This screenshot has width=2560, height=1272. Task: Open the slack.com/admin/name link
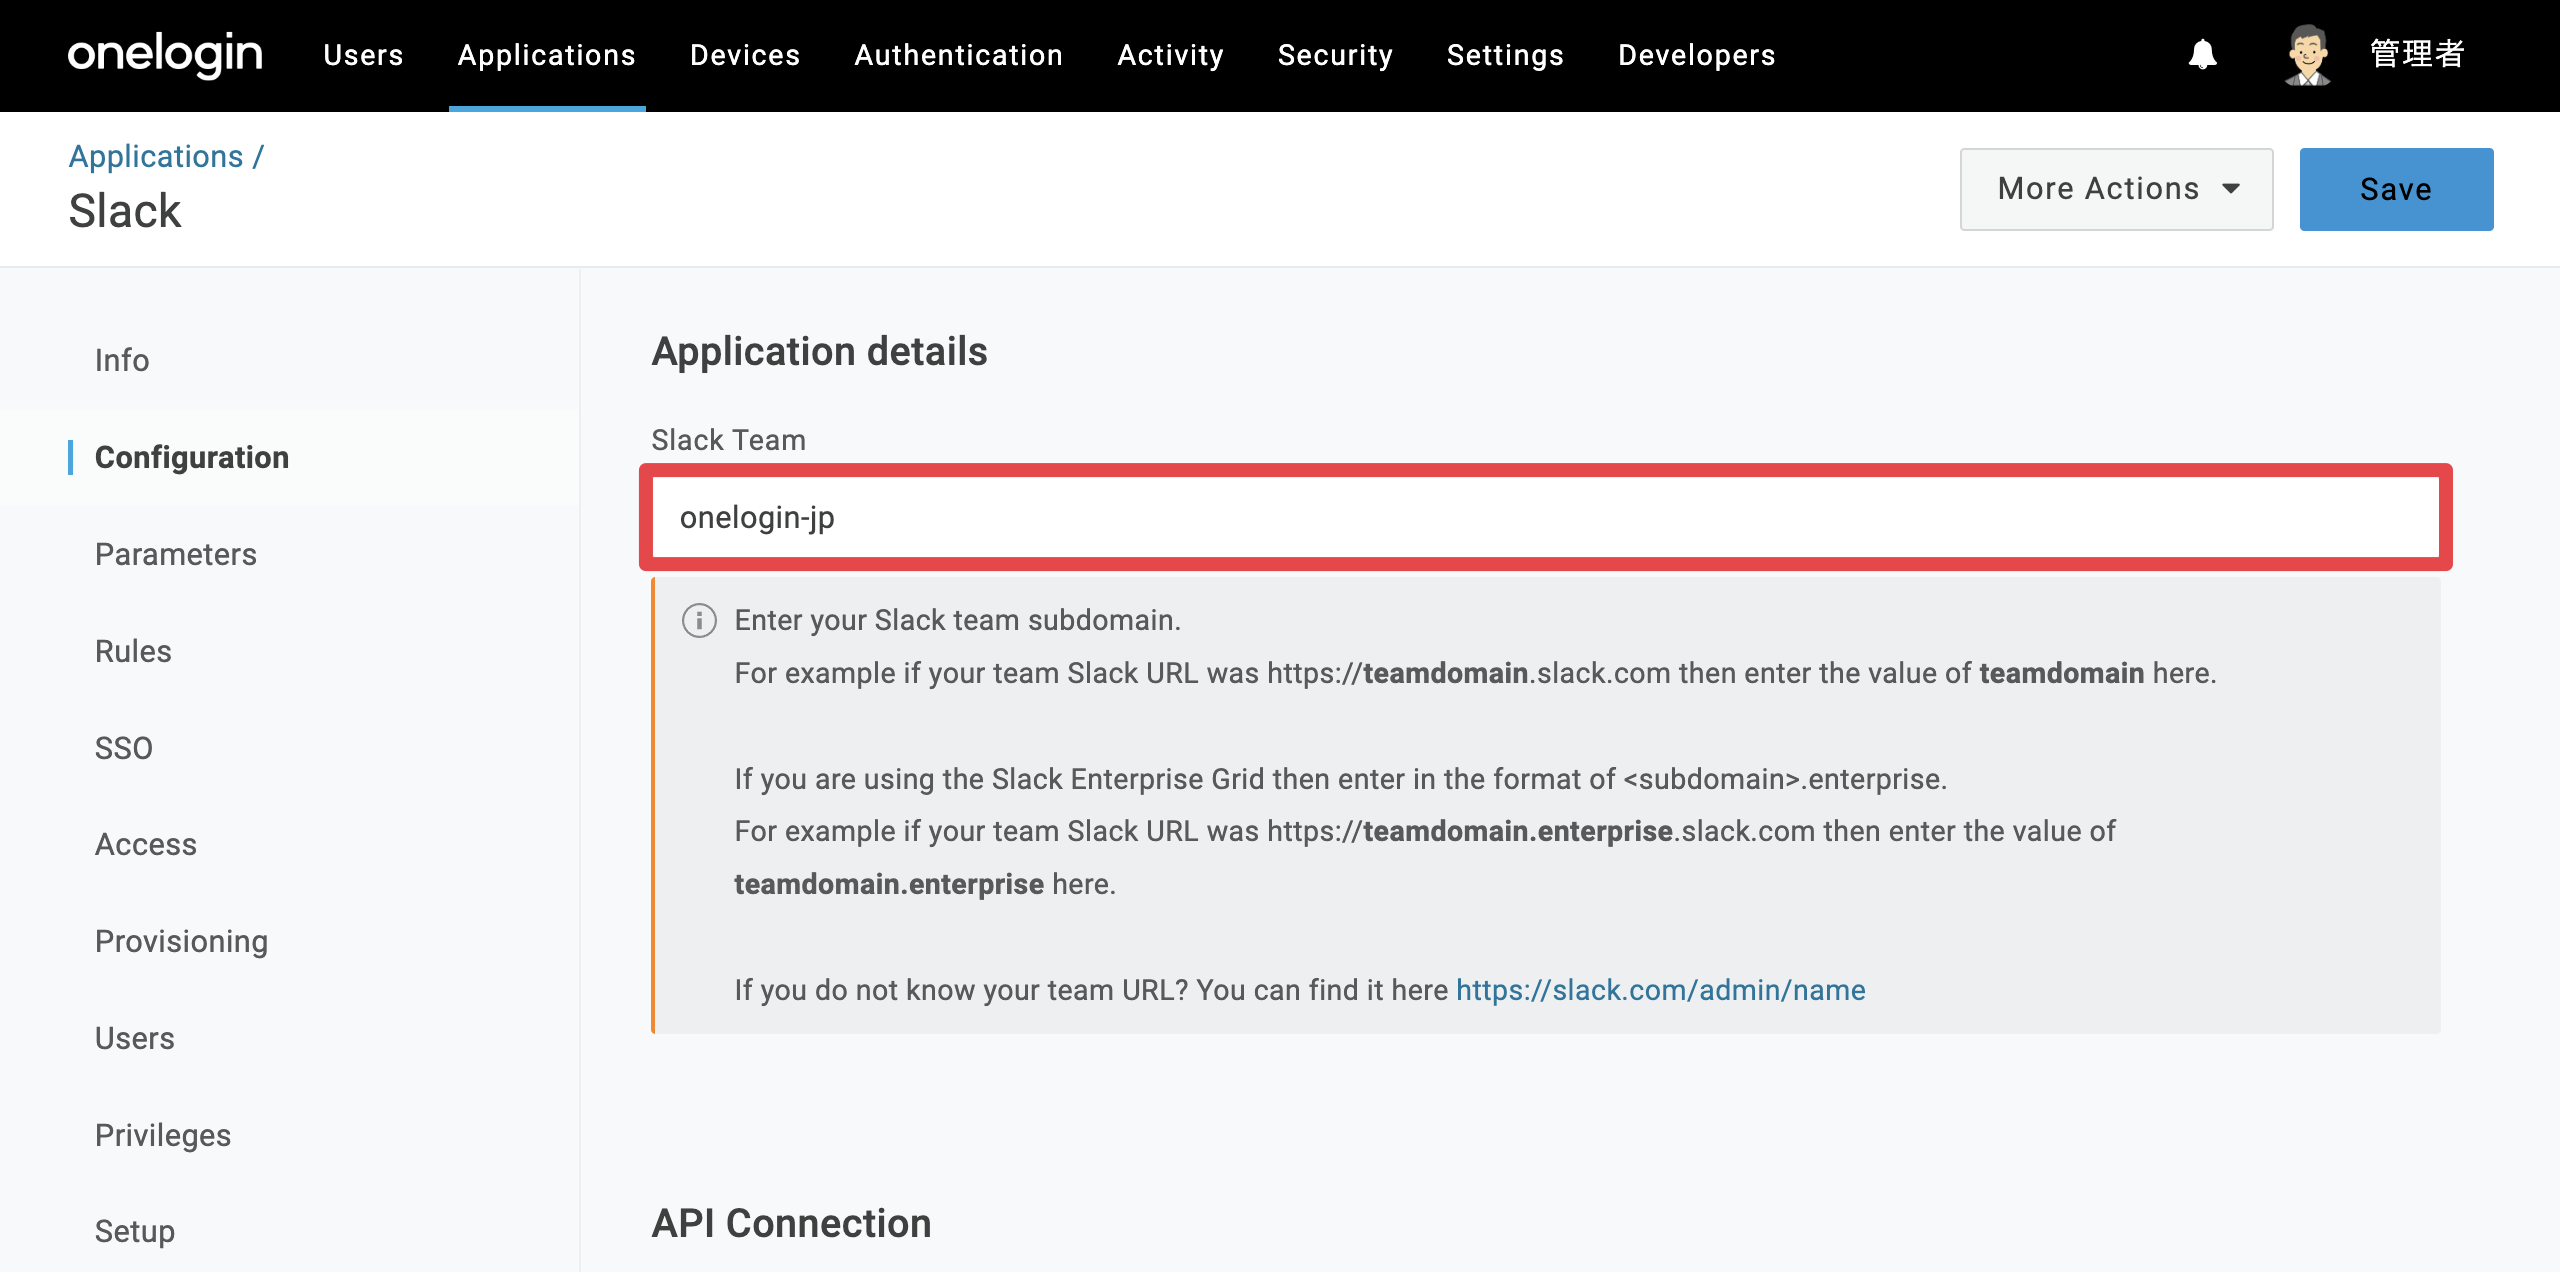tap(1660, 990)
